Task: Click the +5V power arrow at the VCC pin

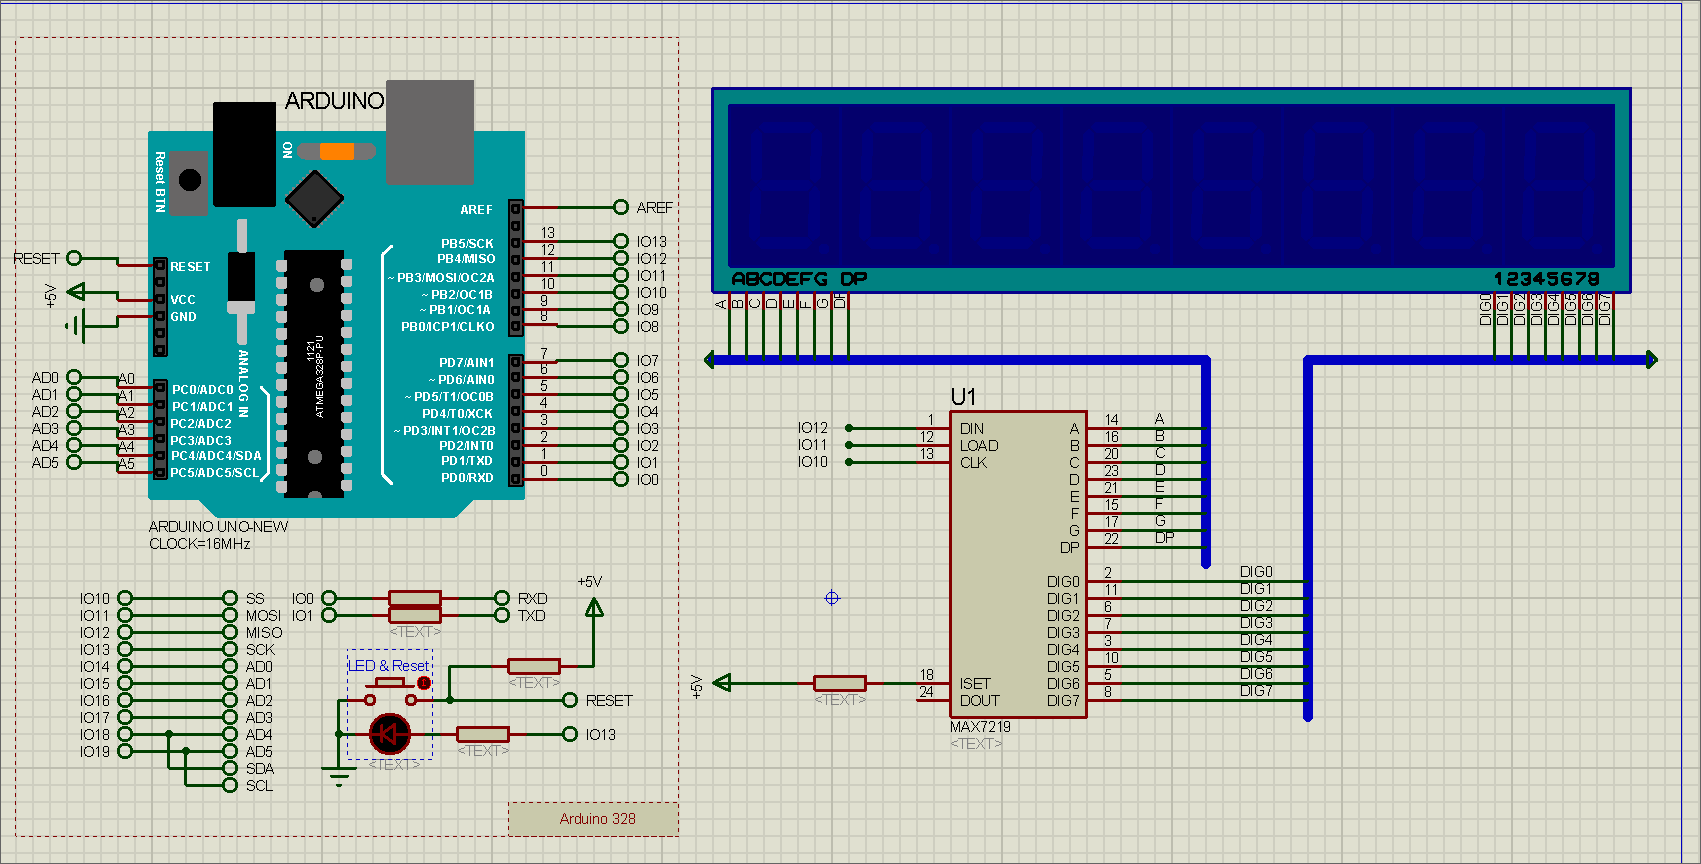Action: coord(77,292)
